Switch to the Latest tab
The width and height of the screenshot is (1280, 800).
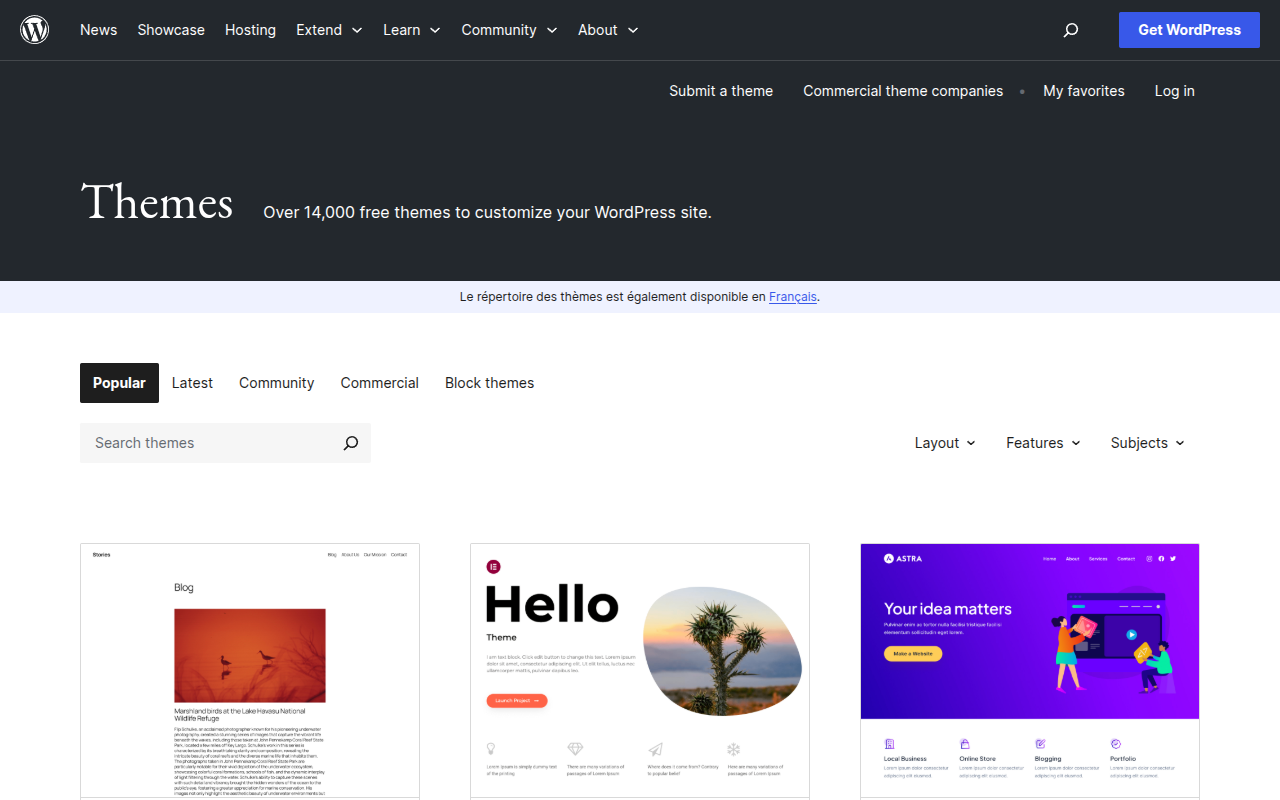(192, 382)
